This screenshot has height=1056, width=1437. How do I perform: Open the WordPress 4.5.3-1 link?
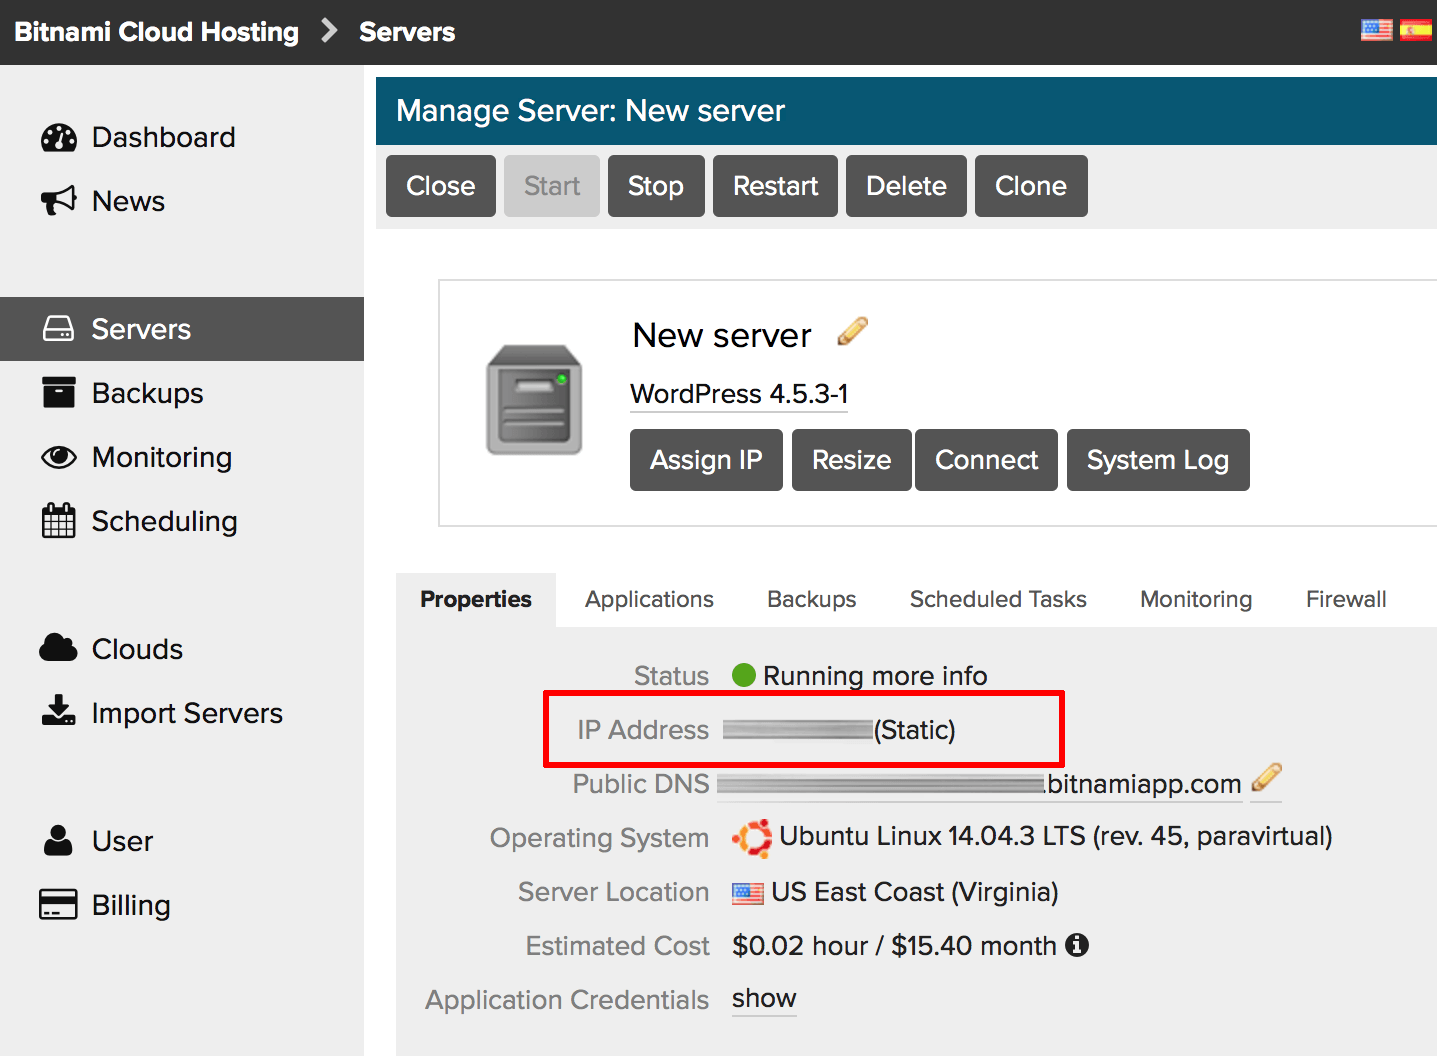tap(739, 394)
